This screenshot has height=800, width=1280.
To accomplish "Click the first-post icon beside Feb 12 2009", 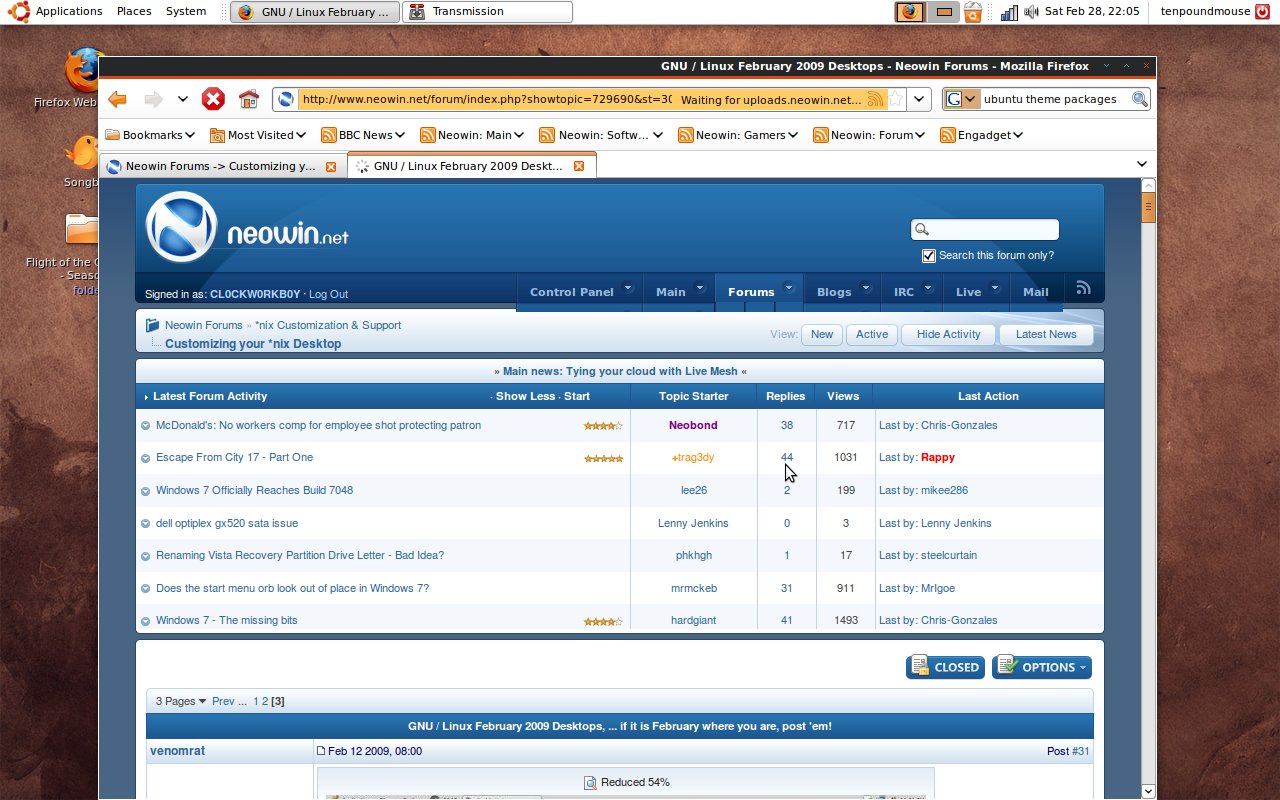I will click(x=321, y=751).
